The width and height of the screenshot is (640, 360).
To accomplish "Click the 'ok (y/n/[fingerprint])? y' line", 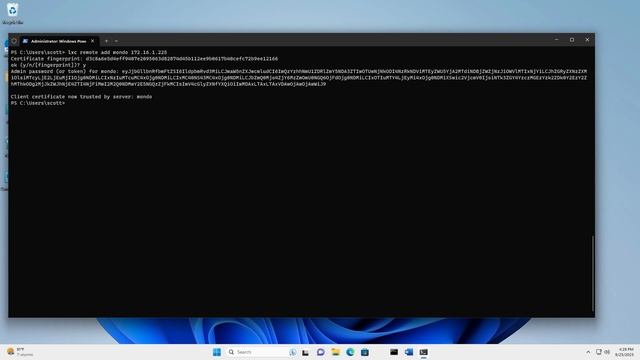I will pyautogui.click(x=49, y=65).
